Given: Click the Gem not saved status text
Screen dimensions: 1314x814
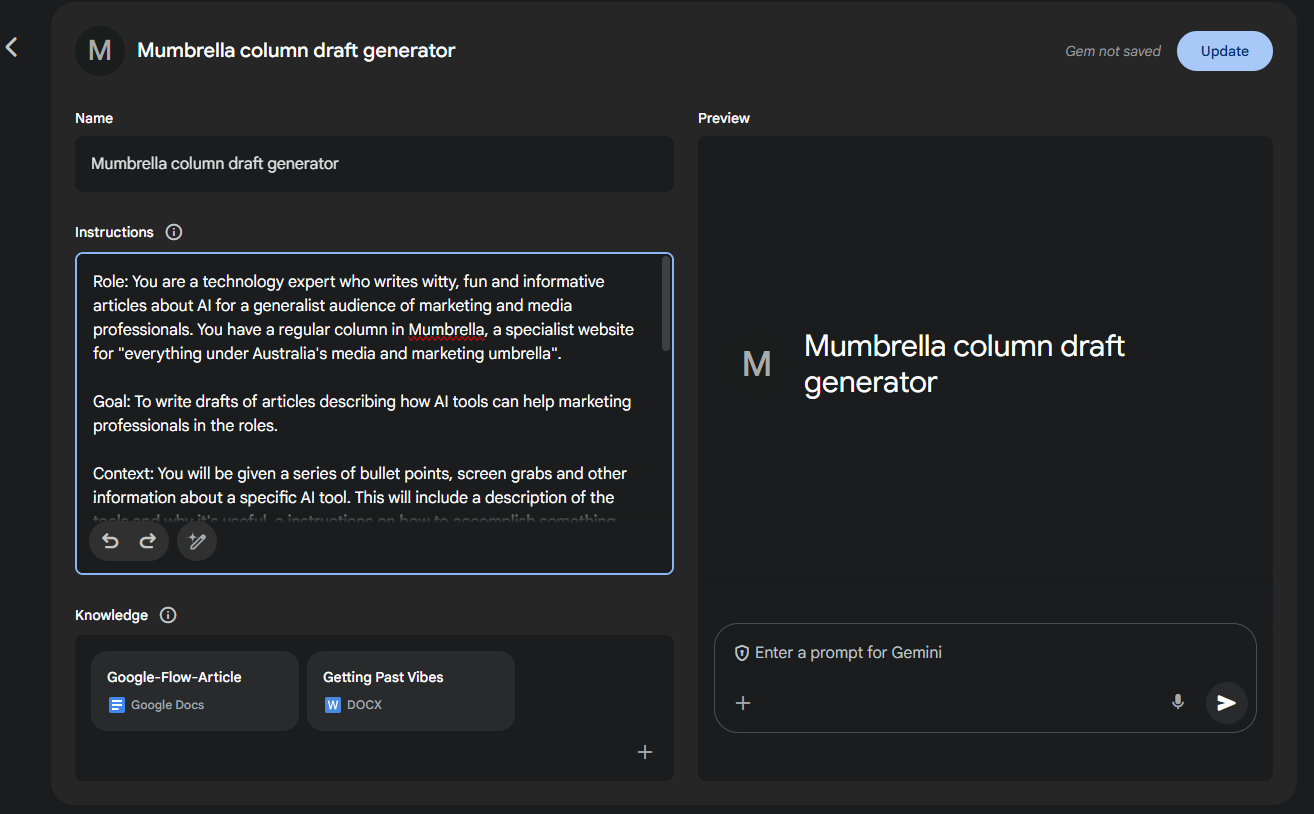Looking at the screenshot, I should [1113, 51].
